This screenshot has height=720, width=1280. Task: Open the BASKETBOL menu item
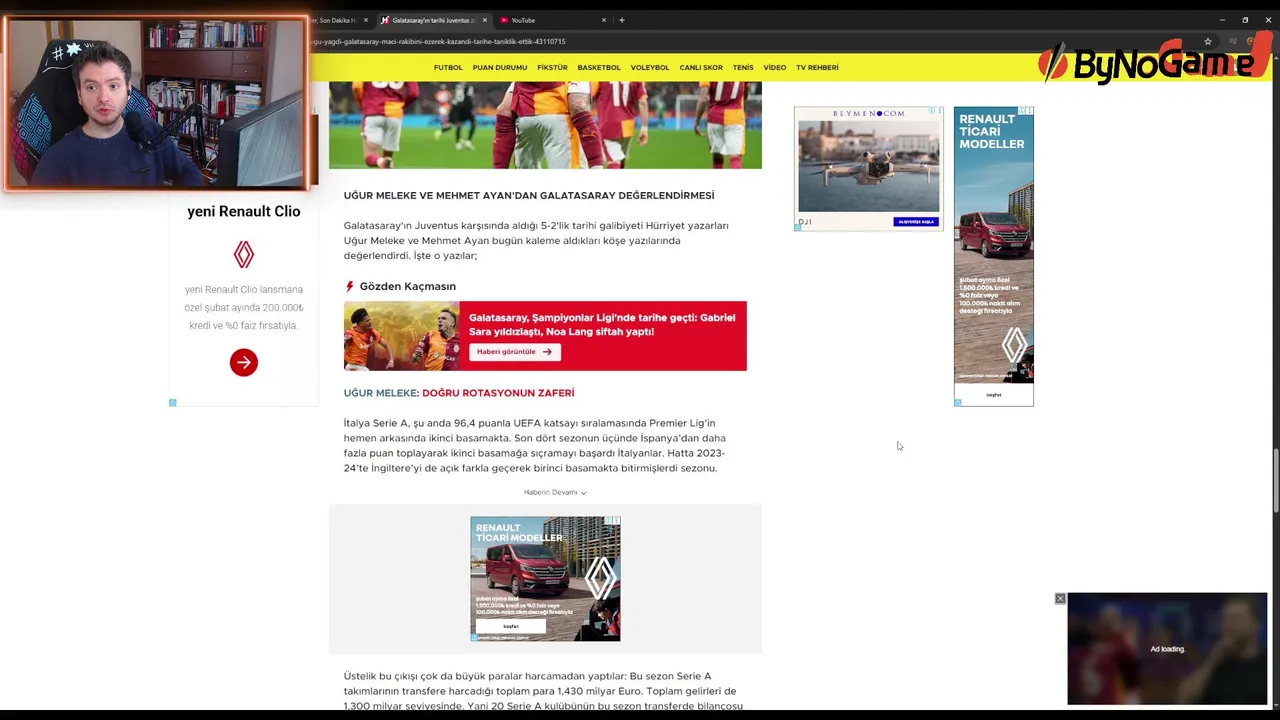point(599,68)
